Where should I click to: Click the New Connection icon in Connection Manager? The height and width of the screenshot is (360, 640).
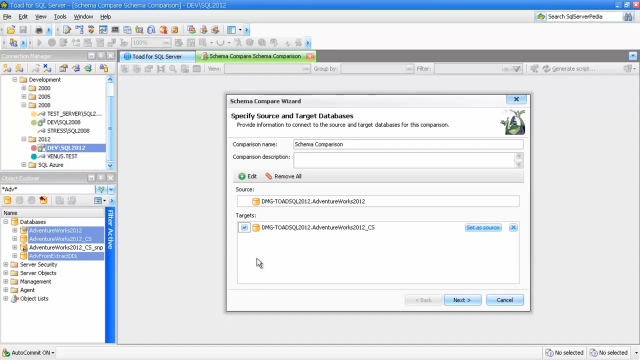tap(7, 68)
